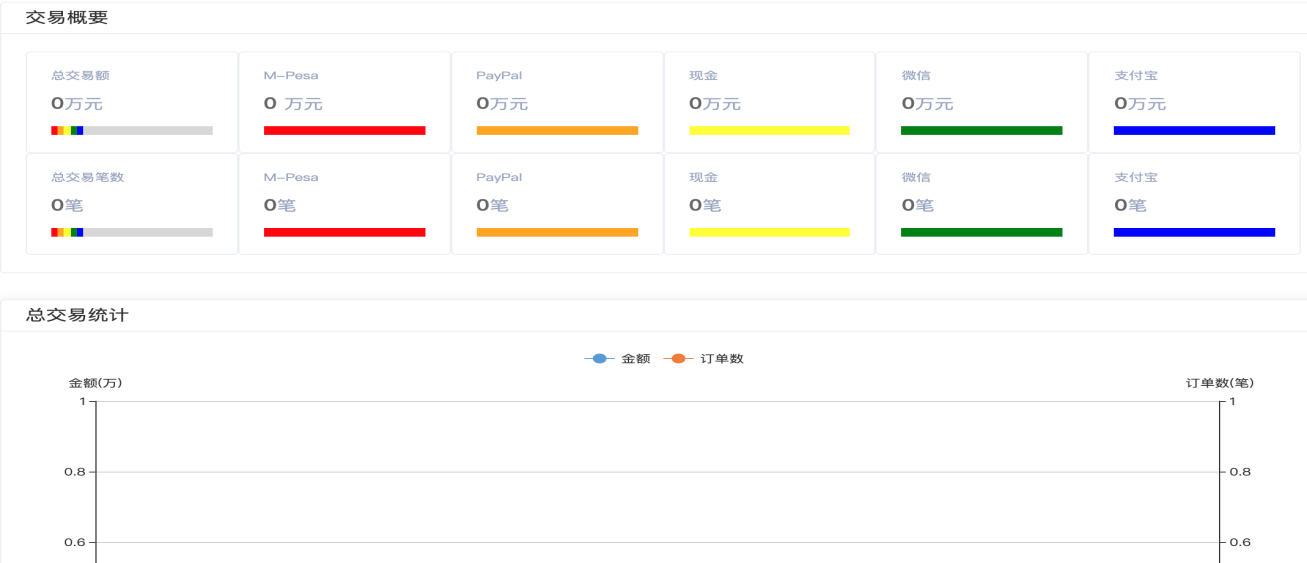
Task: Click the M-Pesa transaction amount card
Action: 344,101
